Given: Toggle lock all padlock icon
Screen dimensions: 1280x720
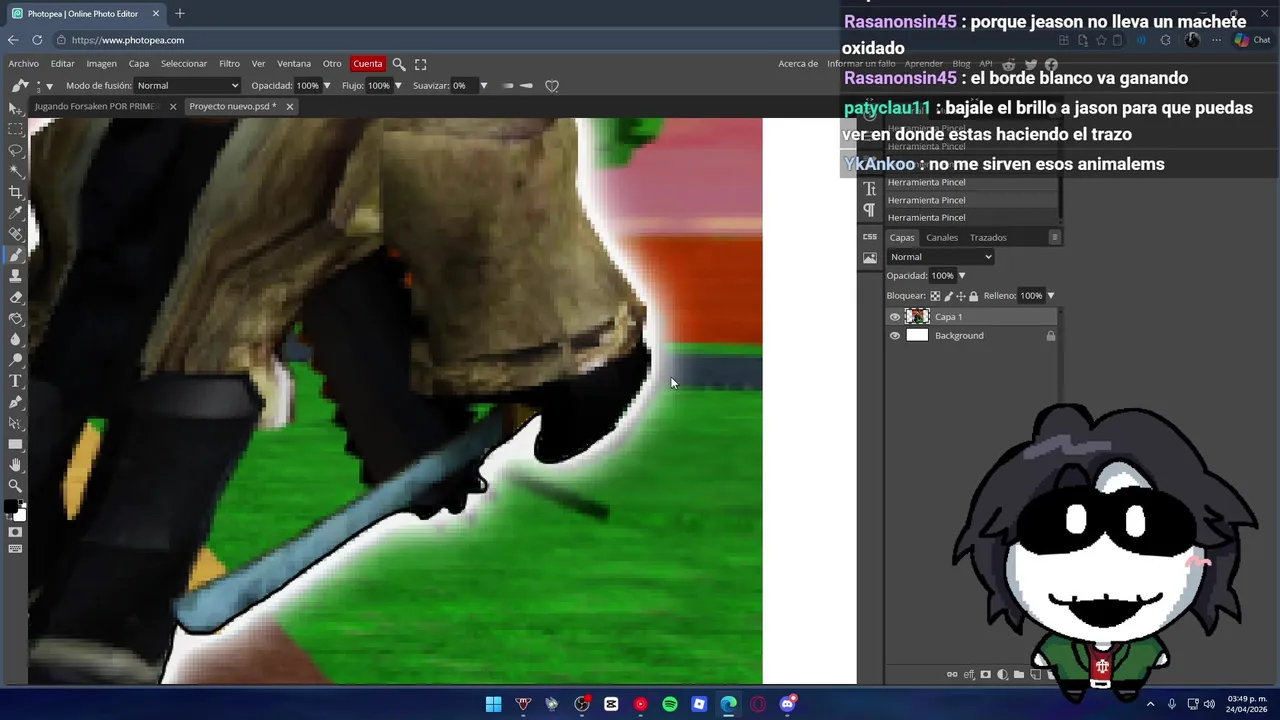Looking at the screenshot, I should pos(973,296).
